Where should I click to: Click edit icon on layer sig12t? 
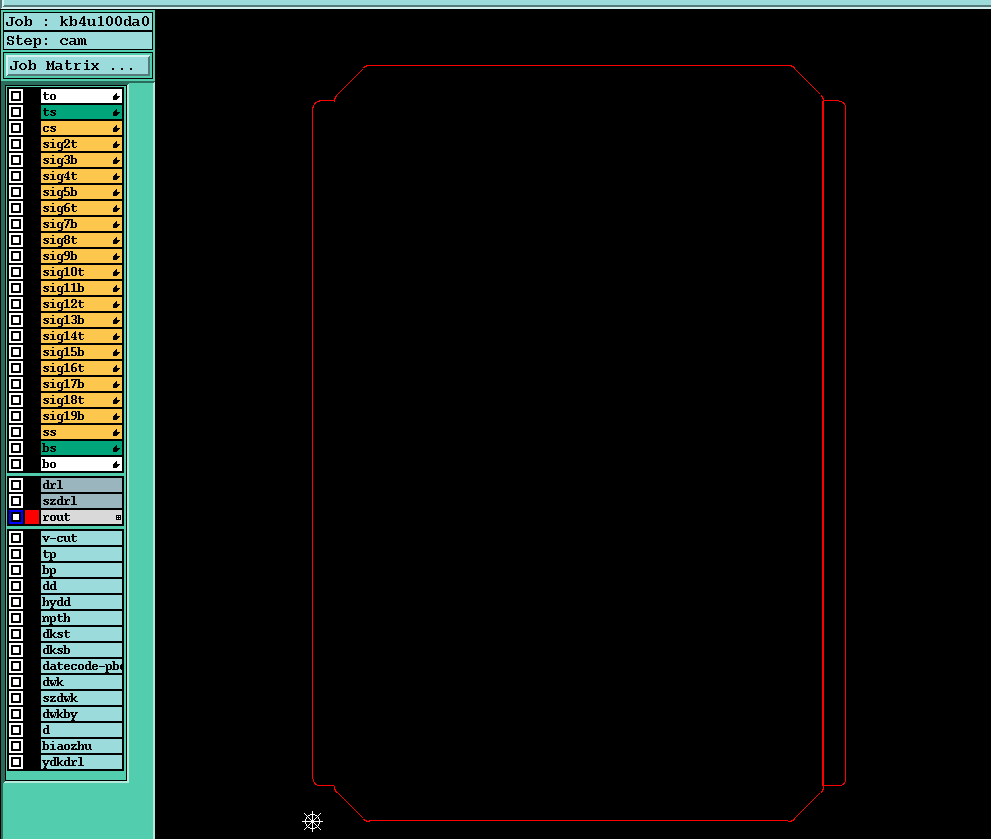point(116,304)
